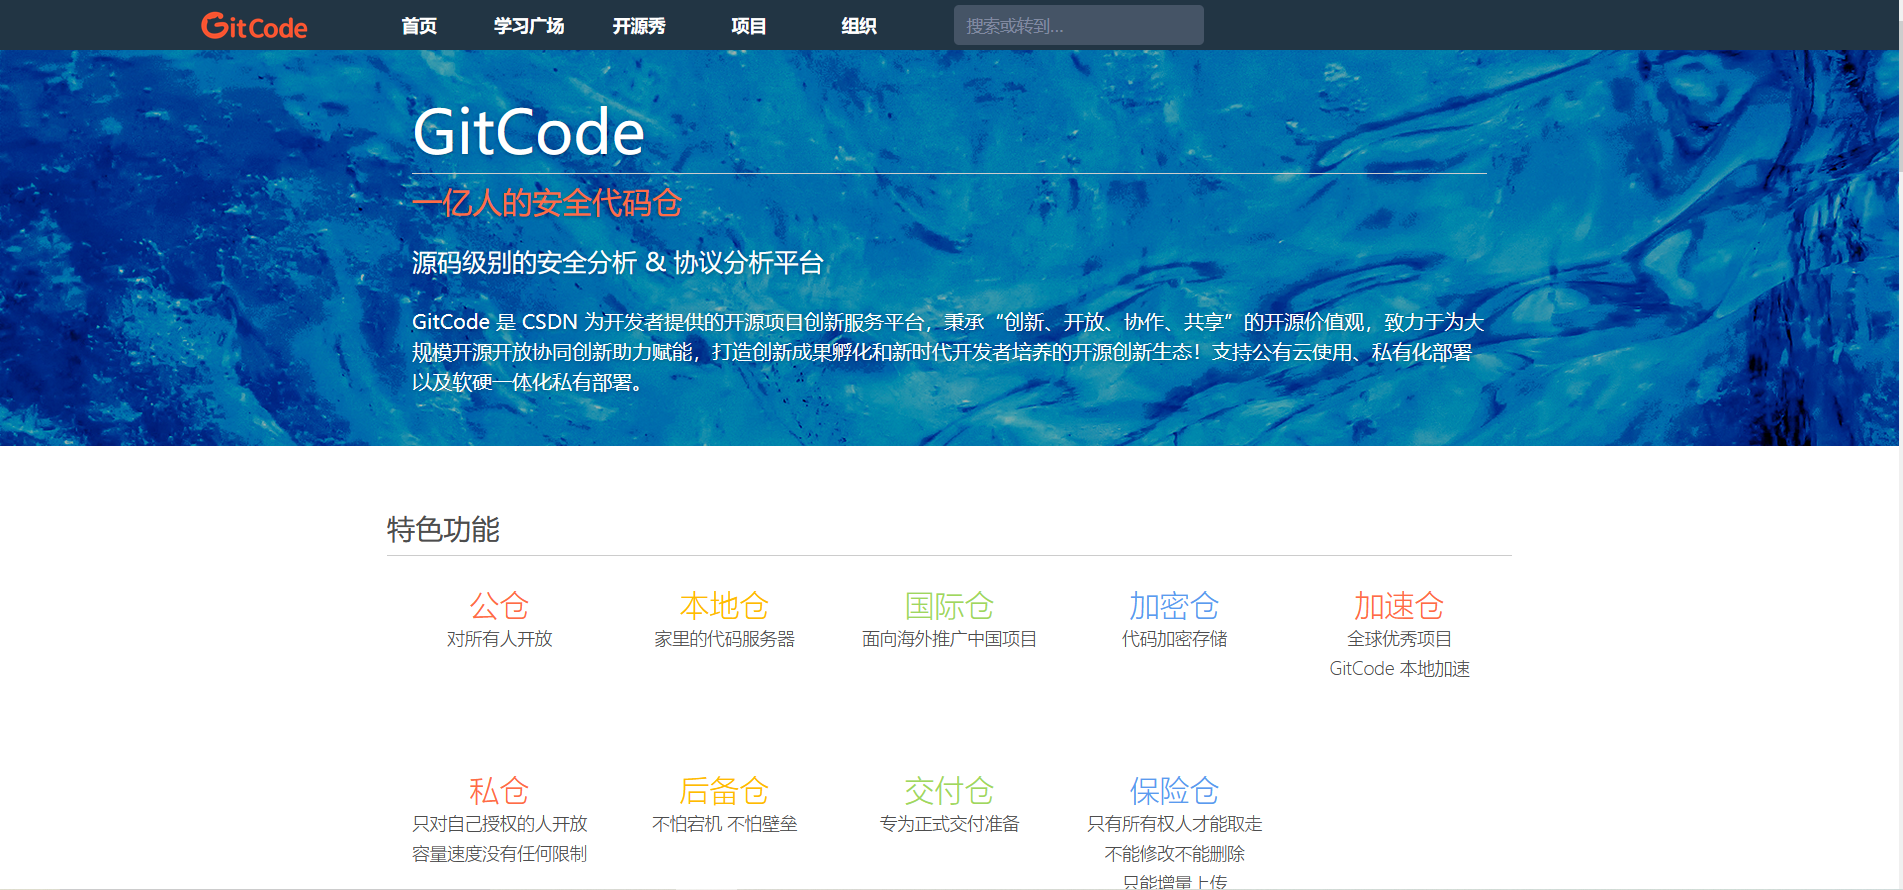Open the 组织 navigation item
Screen dimensions: 1903x890
(x=859, y=26)
